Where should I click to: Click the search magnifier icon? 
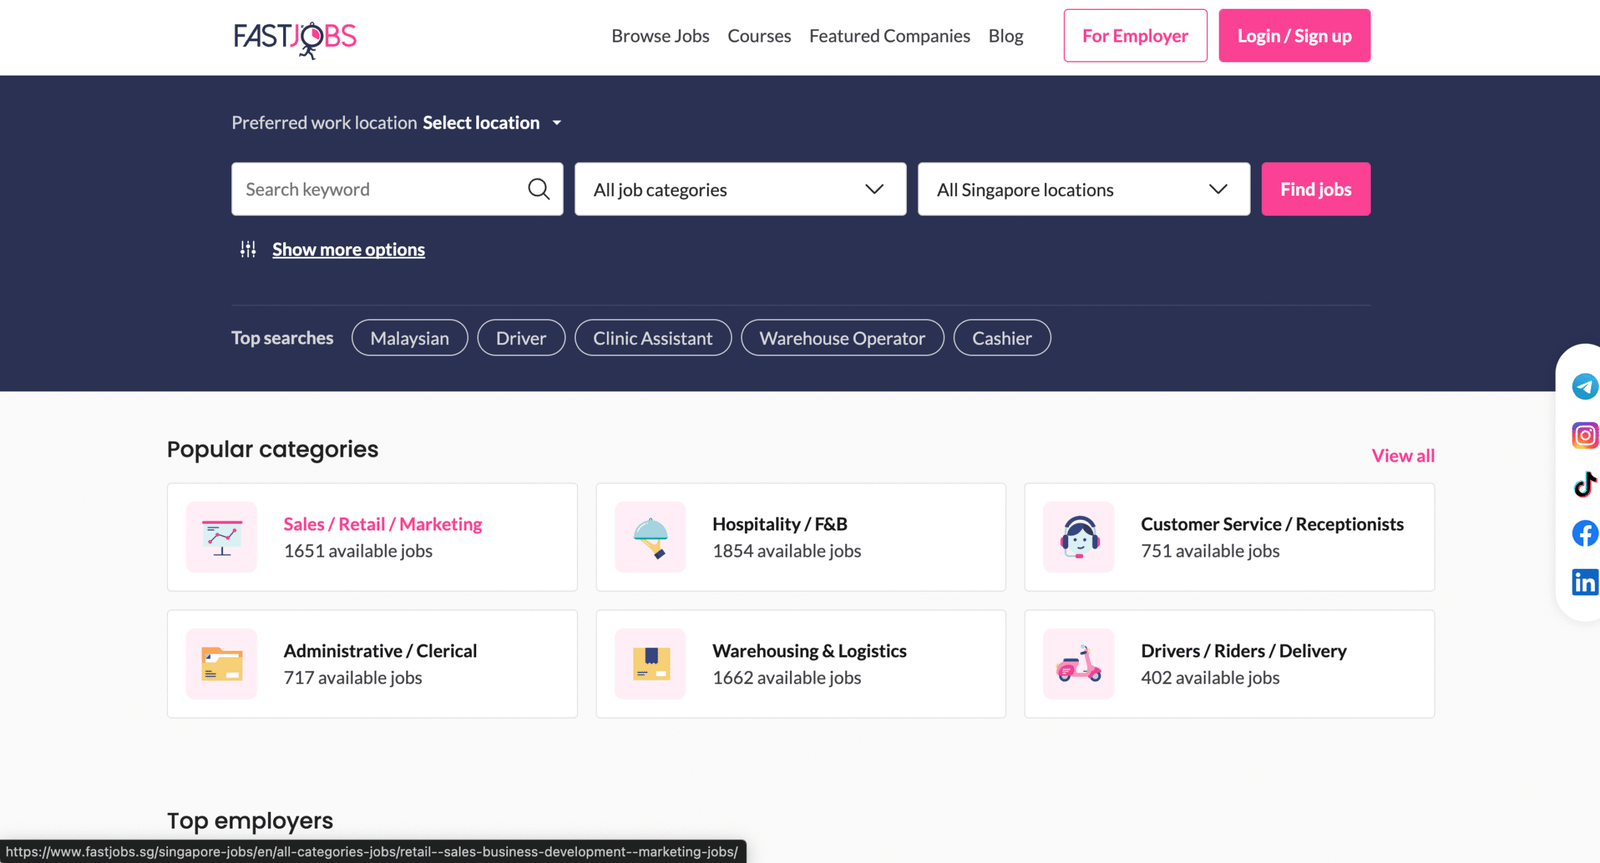[x=539, y=189]
